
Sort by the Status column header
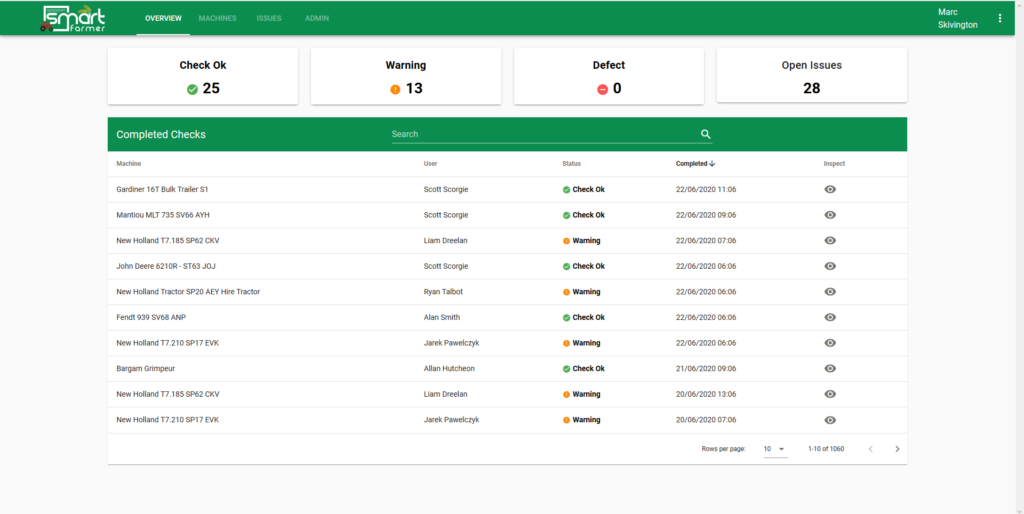click(571, 164)
